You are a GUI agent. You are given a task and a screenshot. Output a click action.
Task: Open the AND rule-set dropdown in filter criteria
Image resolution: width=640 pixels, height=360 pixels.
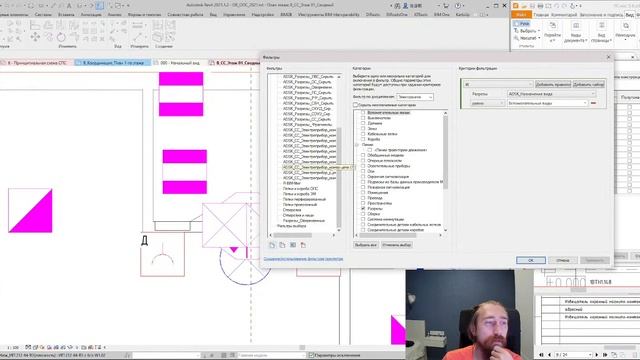coord(498,84)
